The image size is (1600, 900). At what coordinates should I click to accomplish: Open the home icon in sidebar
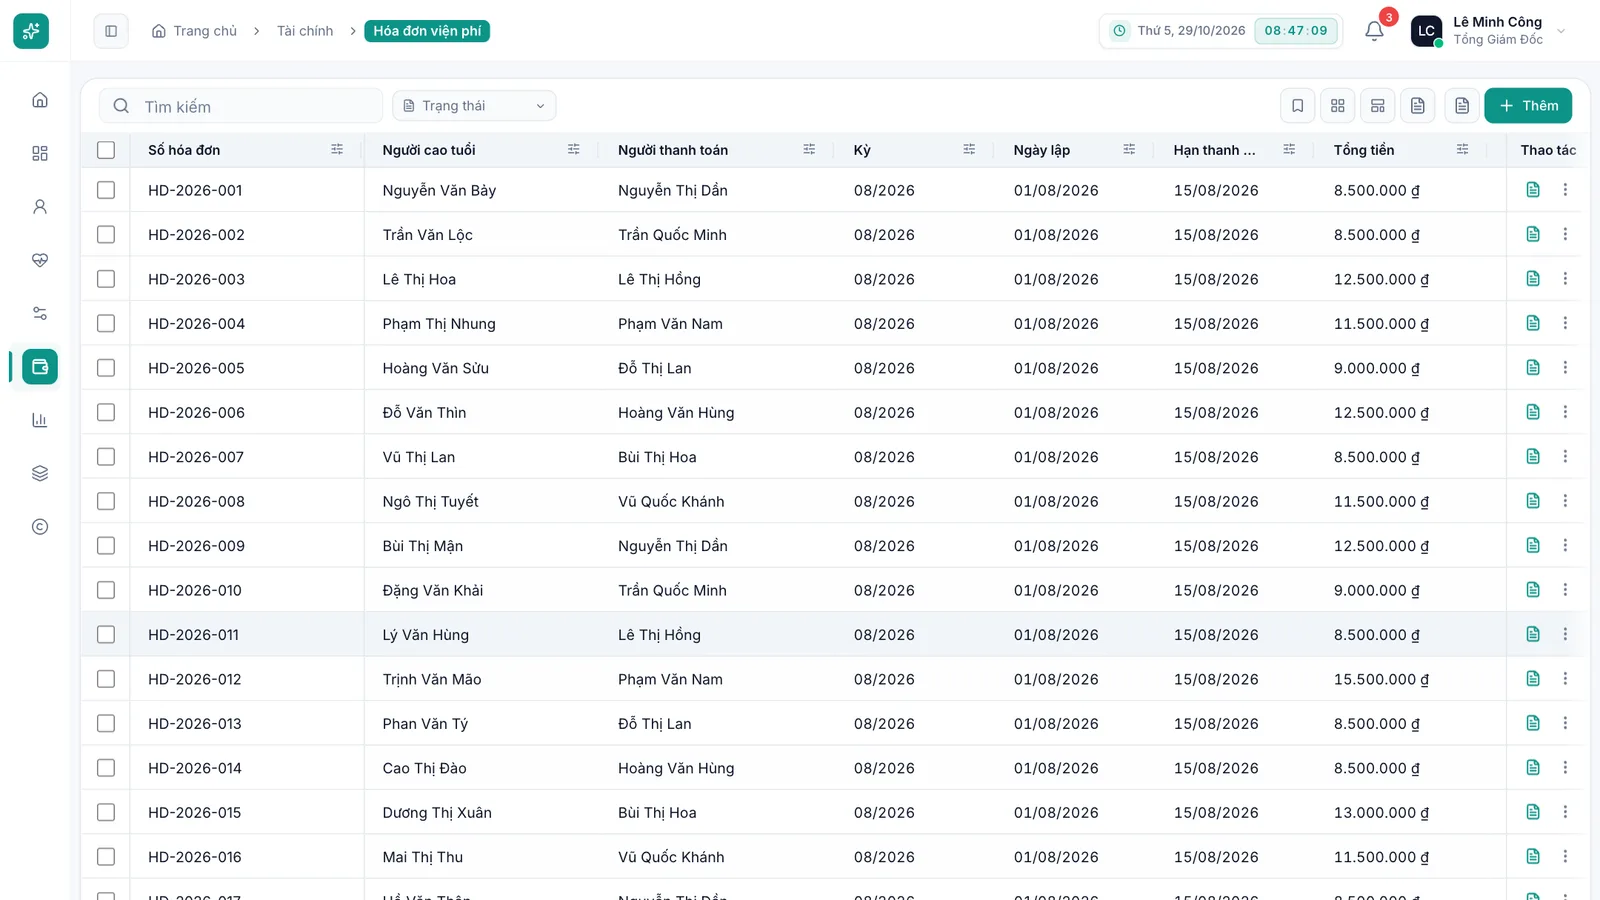[40, 100]
